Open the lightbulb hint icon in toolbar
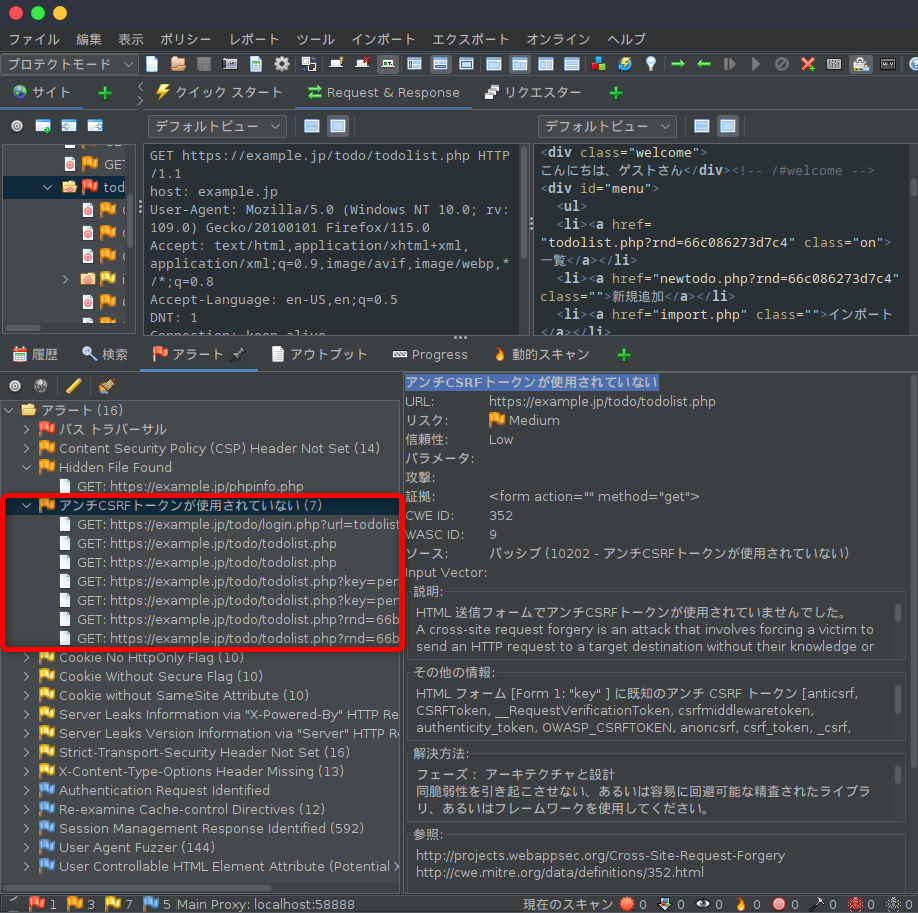 tap(651, 63)
